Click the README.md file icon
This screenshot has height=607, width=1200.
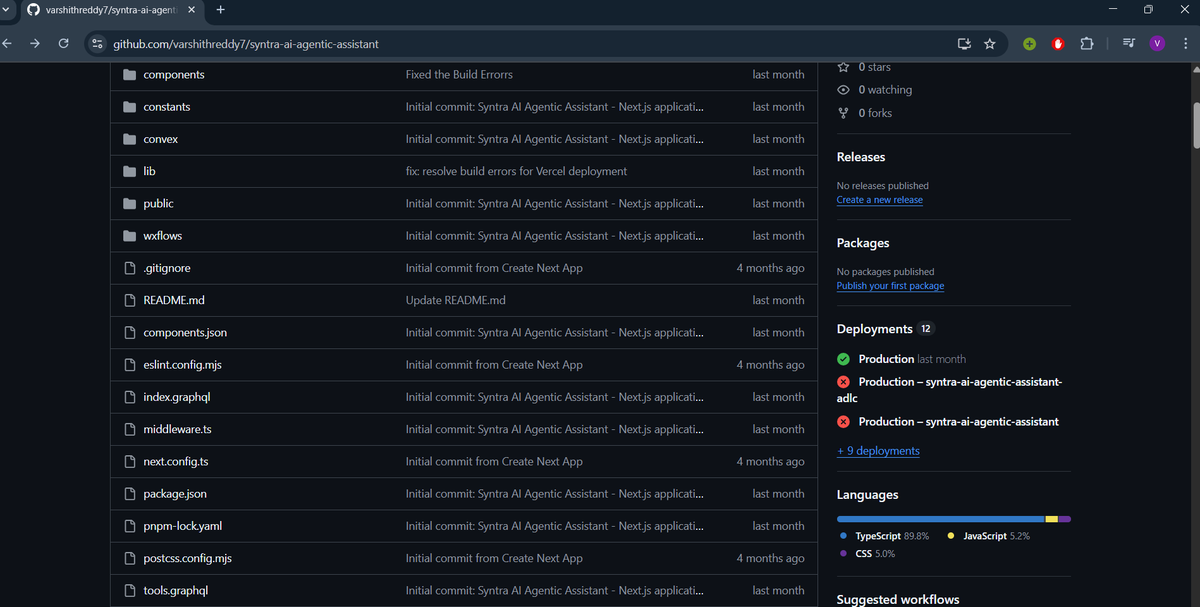pyautogui.click(x=129, y=300)
